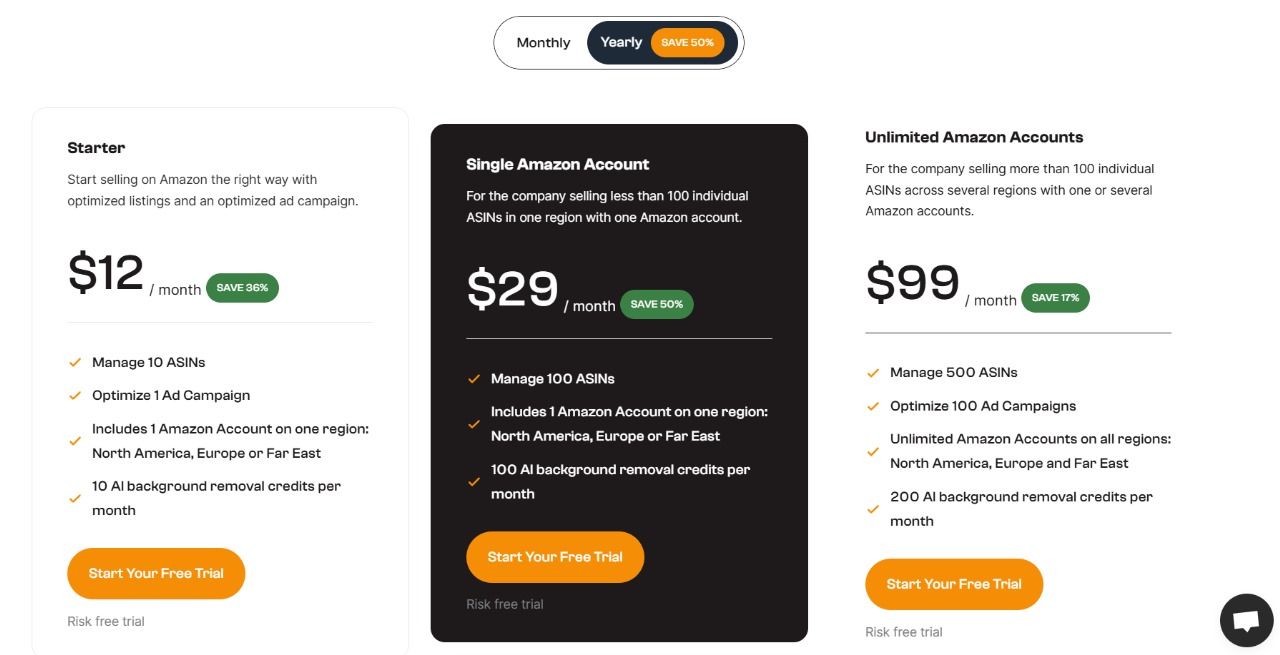Viewport: 1280px width, 655px height.
Task: Start free trial for Single Amazon Account
Action: point(555,557)
